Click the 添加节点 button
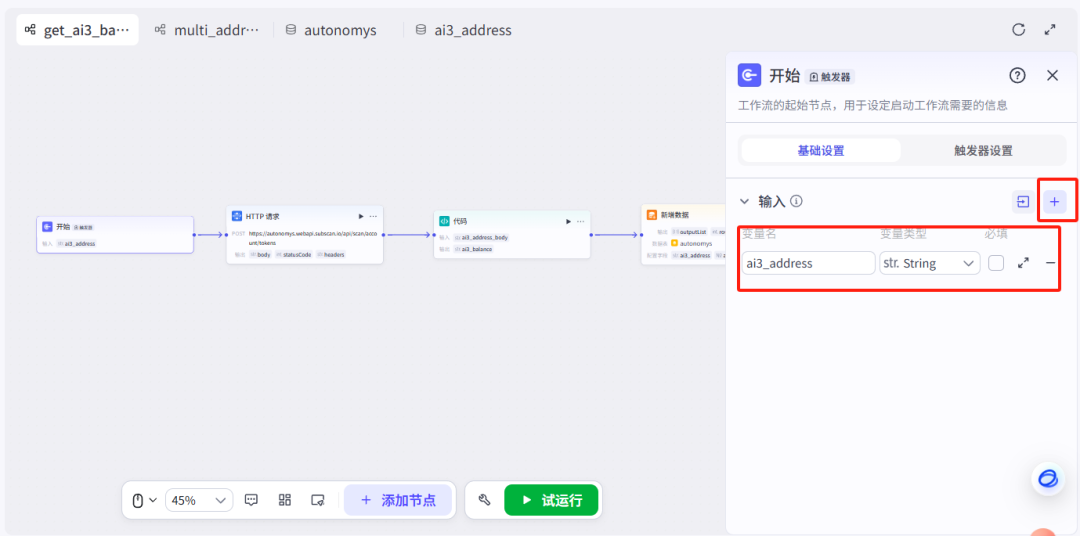 (398, 500)
